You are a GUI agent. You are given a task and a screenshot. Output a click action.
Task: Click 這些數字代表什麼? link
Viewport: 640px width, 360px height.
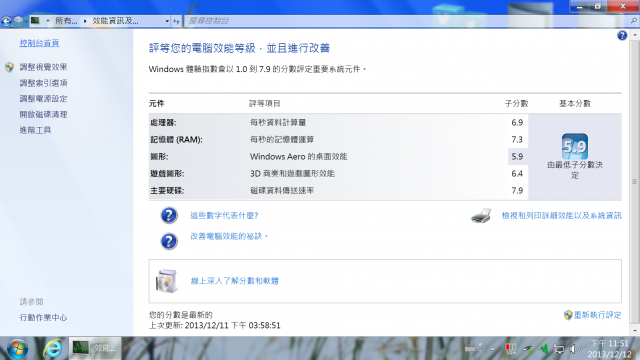coord(224,216)
